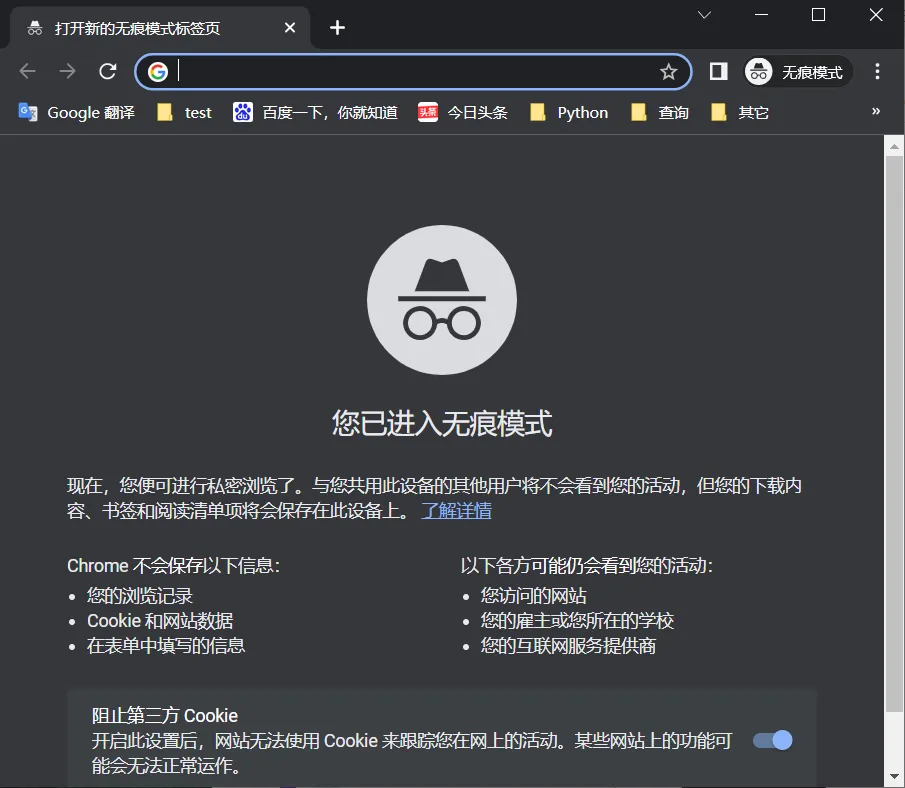Click the test bookmarks folder icon

tap(165, 112)
